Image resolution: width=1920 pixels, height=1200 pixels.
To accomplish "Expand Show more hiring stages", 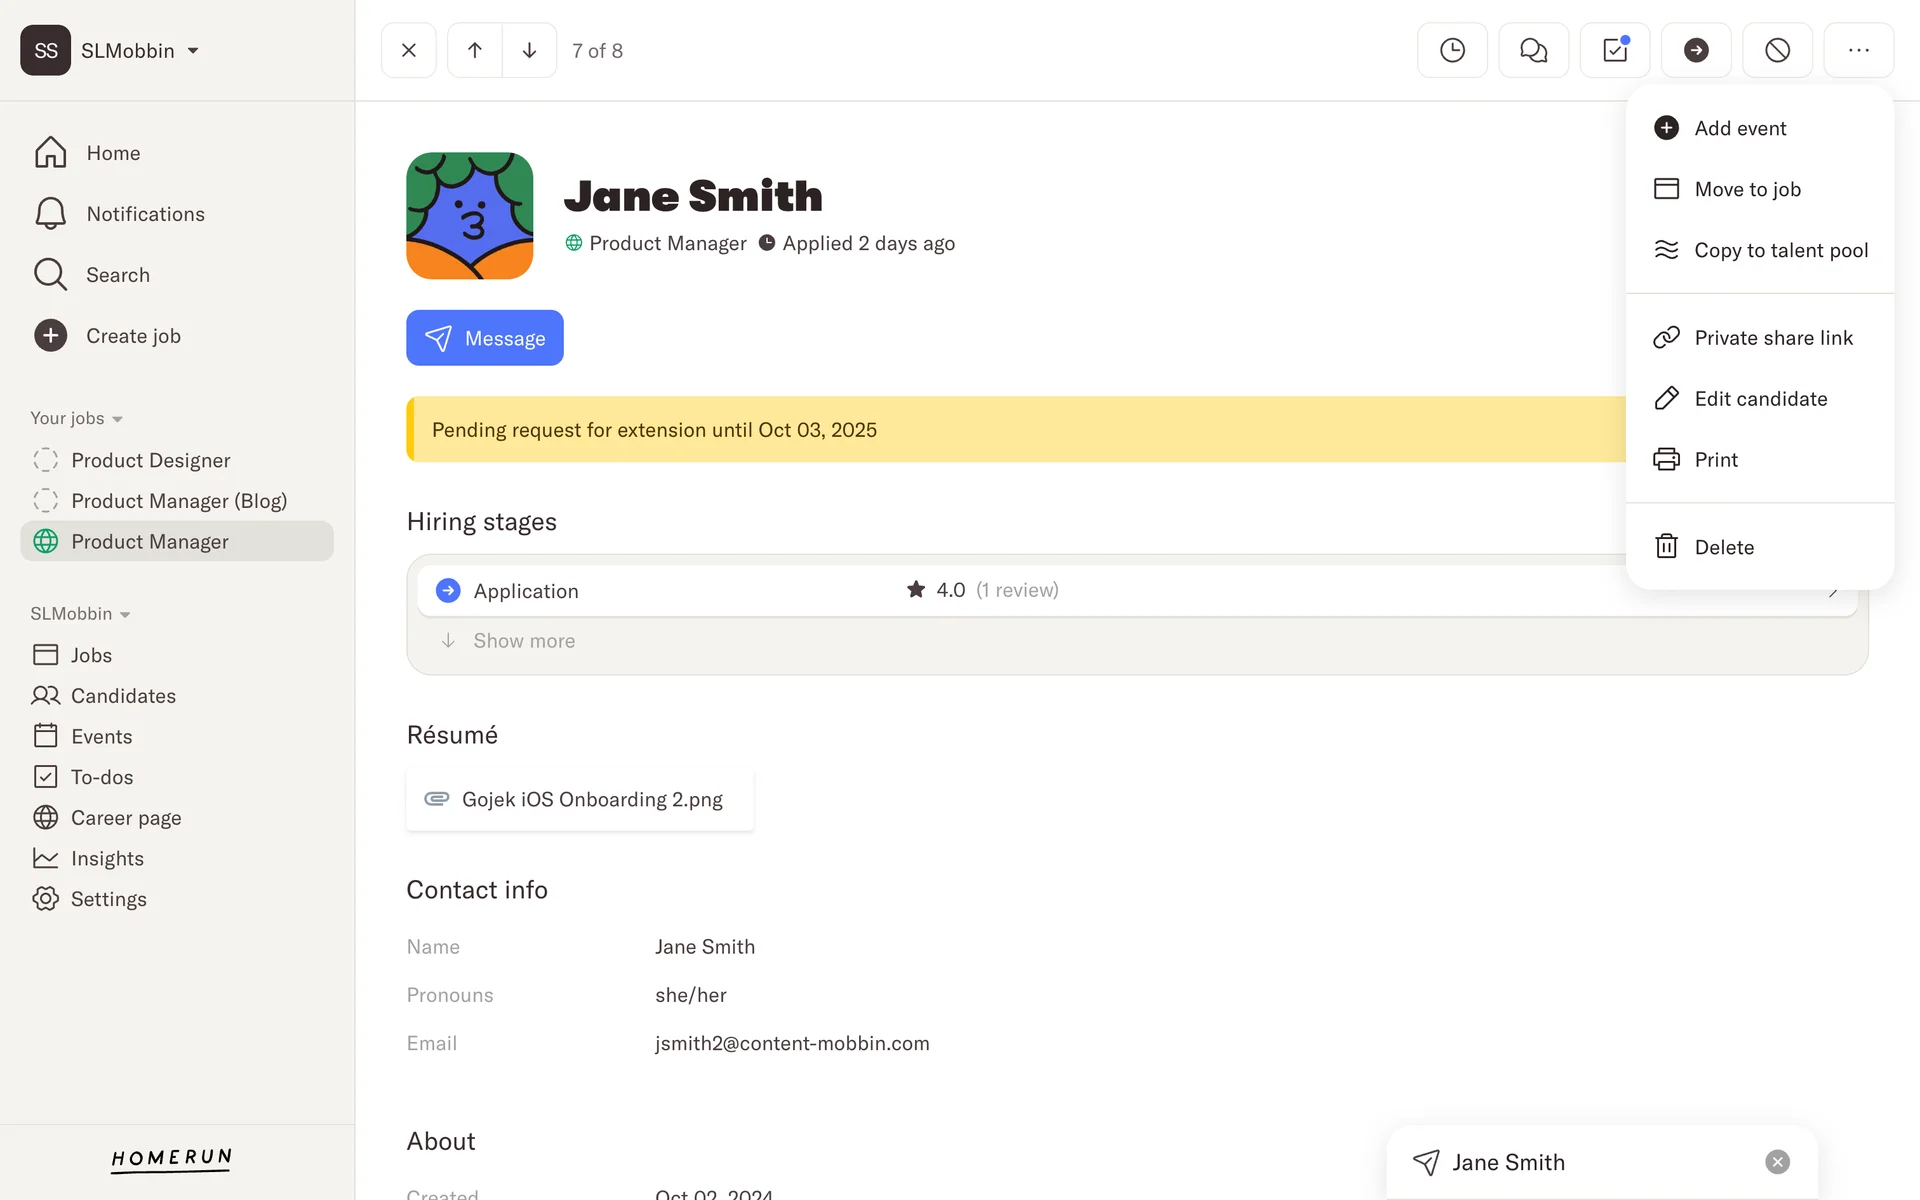I will 523,641.
